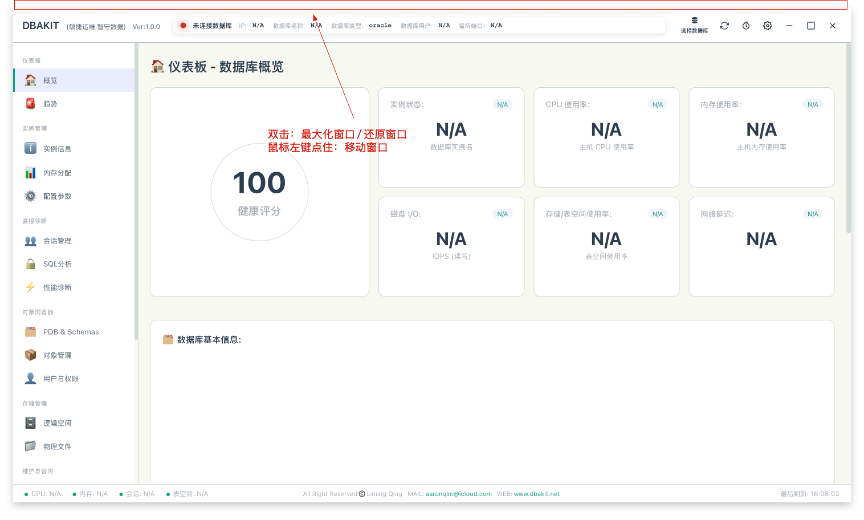Click the 仪表板 - 数据库概览 page title

218,67
